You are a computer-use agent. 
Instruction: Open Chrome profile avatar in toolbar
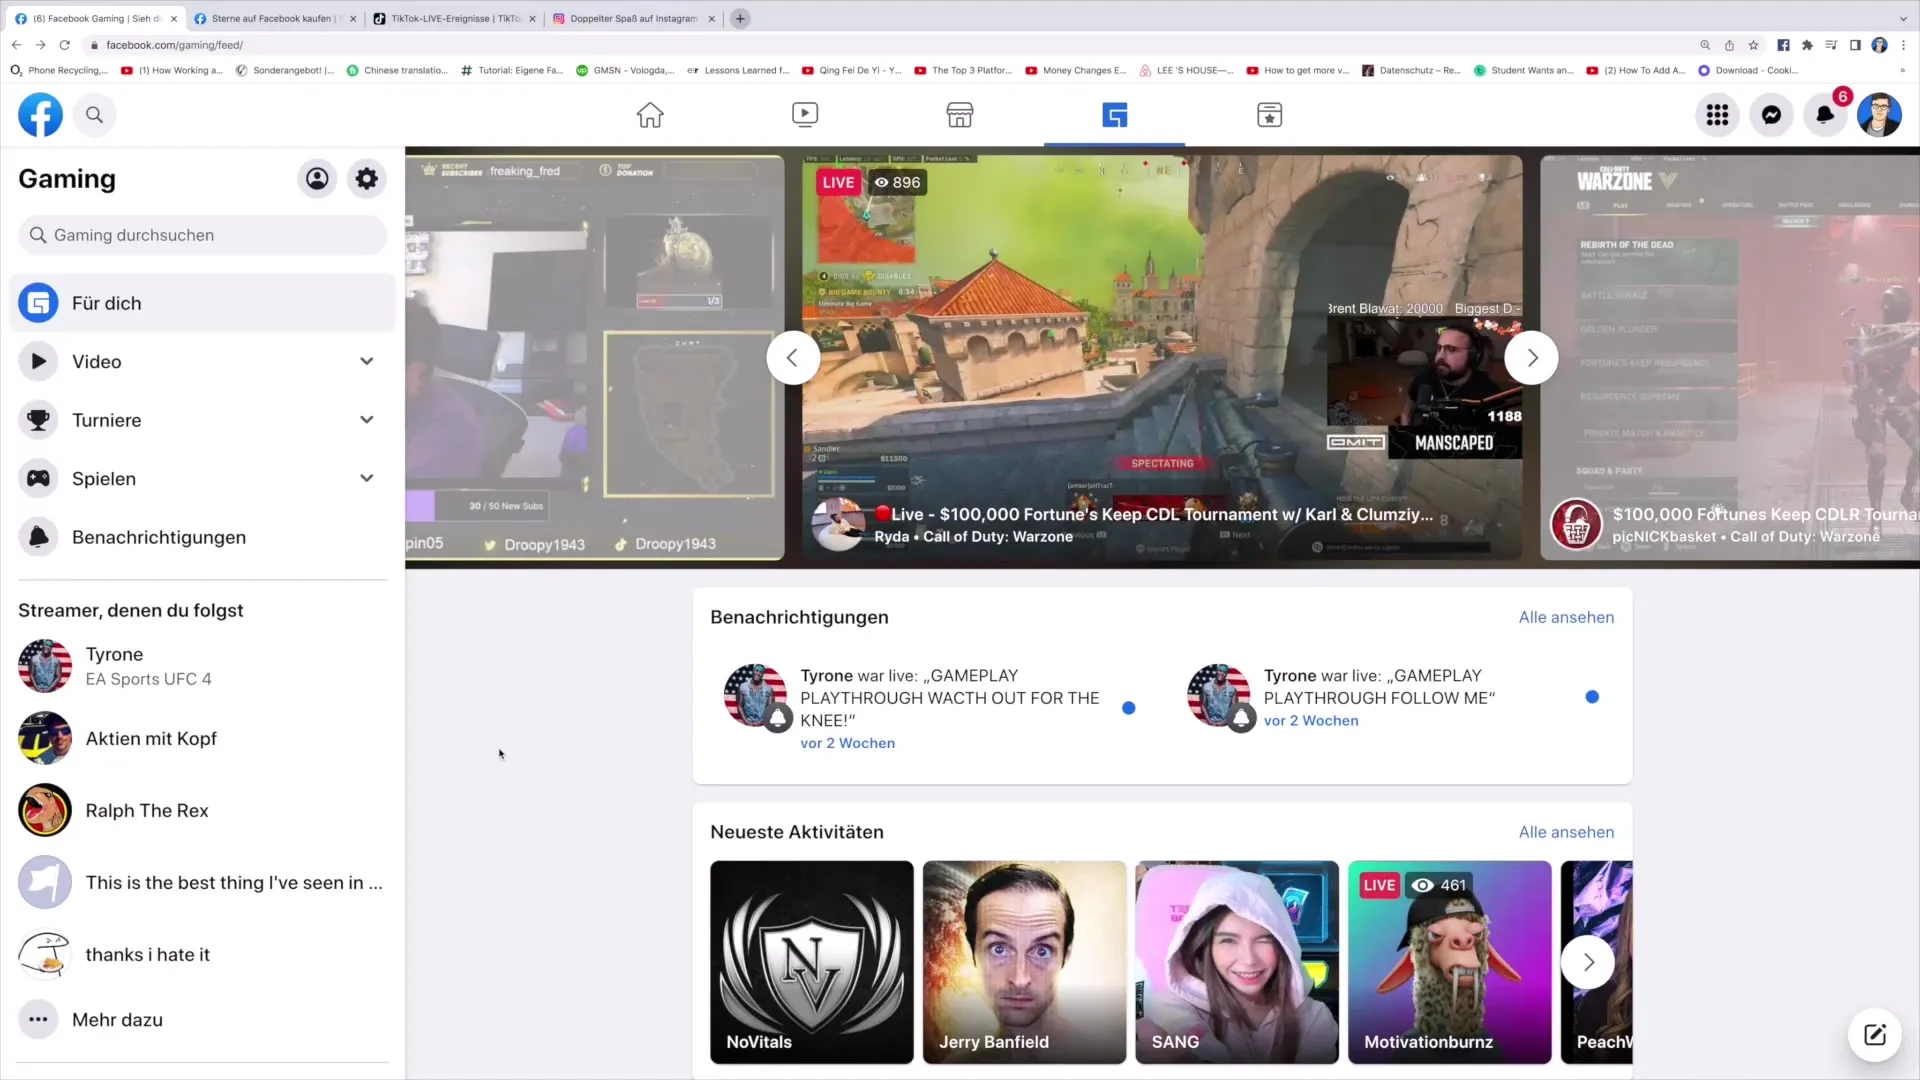1879,45
